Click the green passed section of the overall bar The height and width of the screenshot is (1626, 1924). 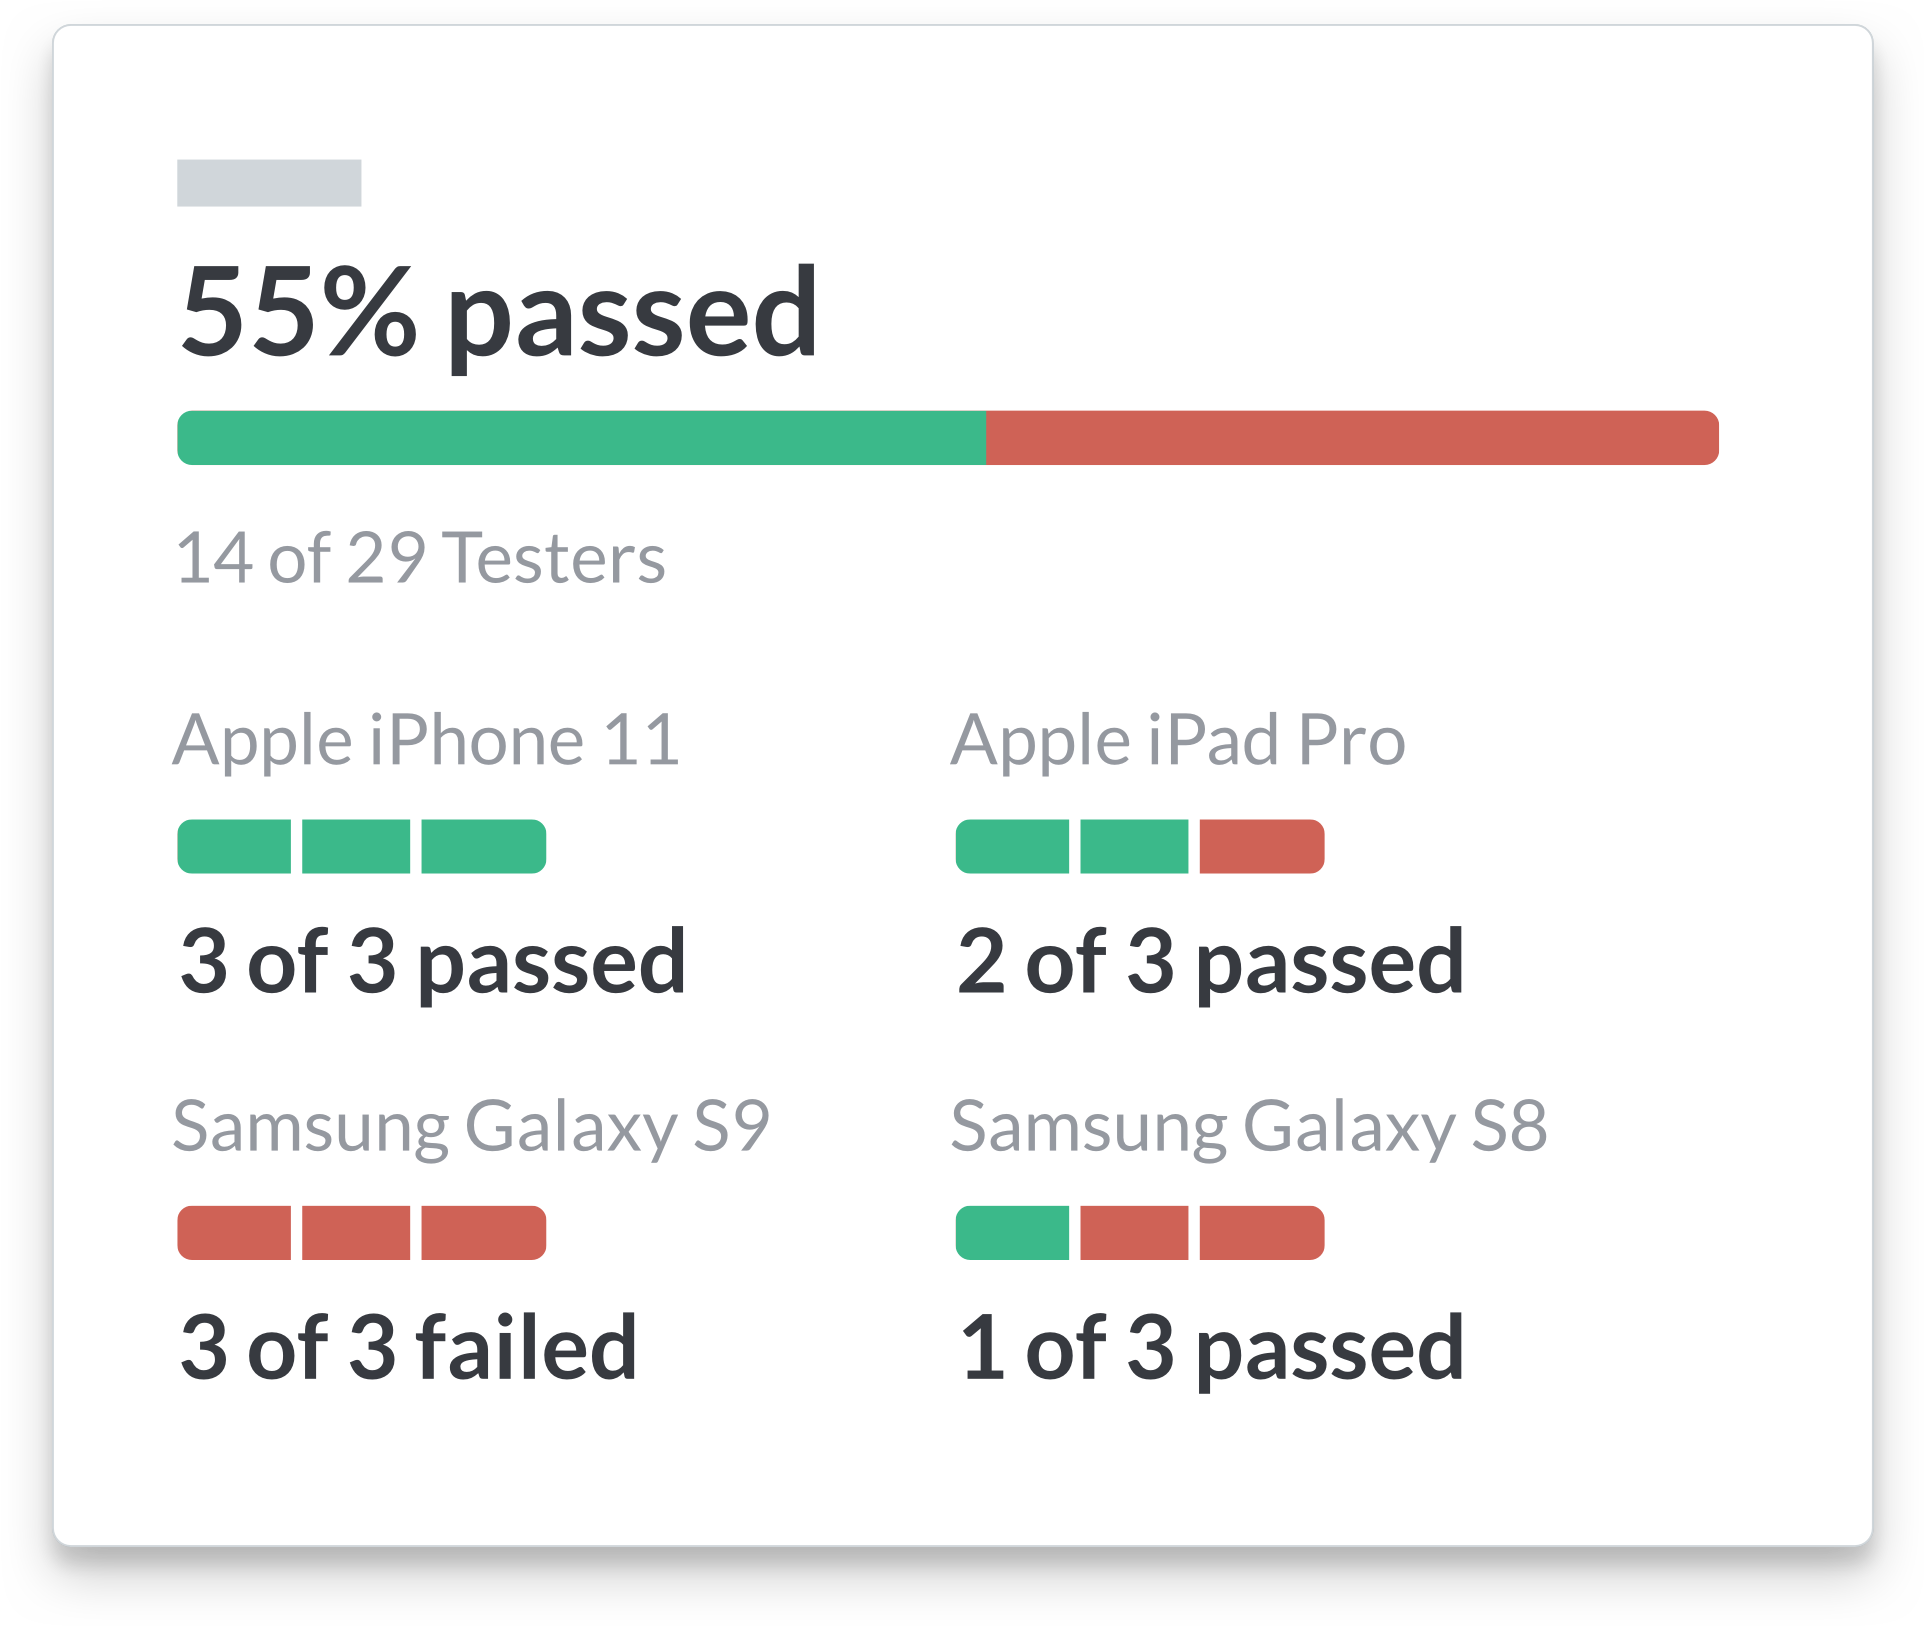[x=580, y=438]
